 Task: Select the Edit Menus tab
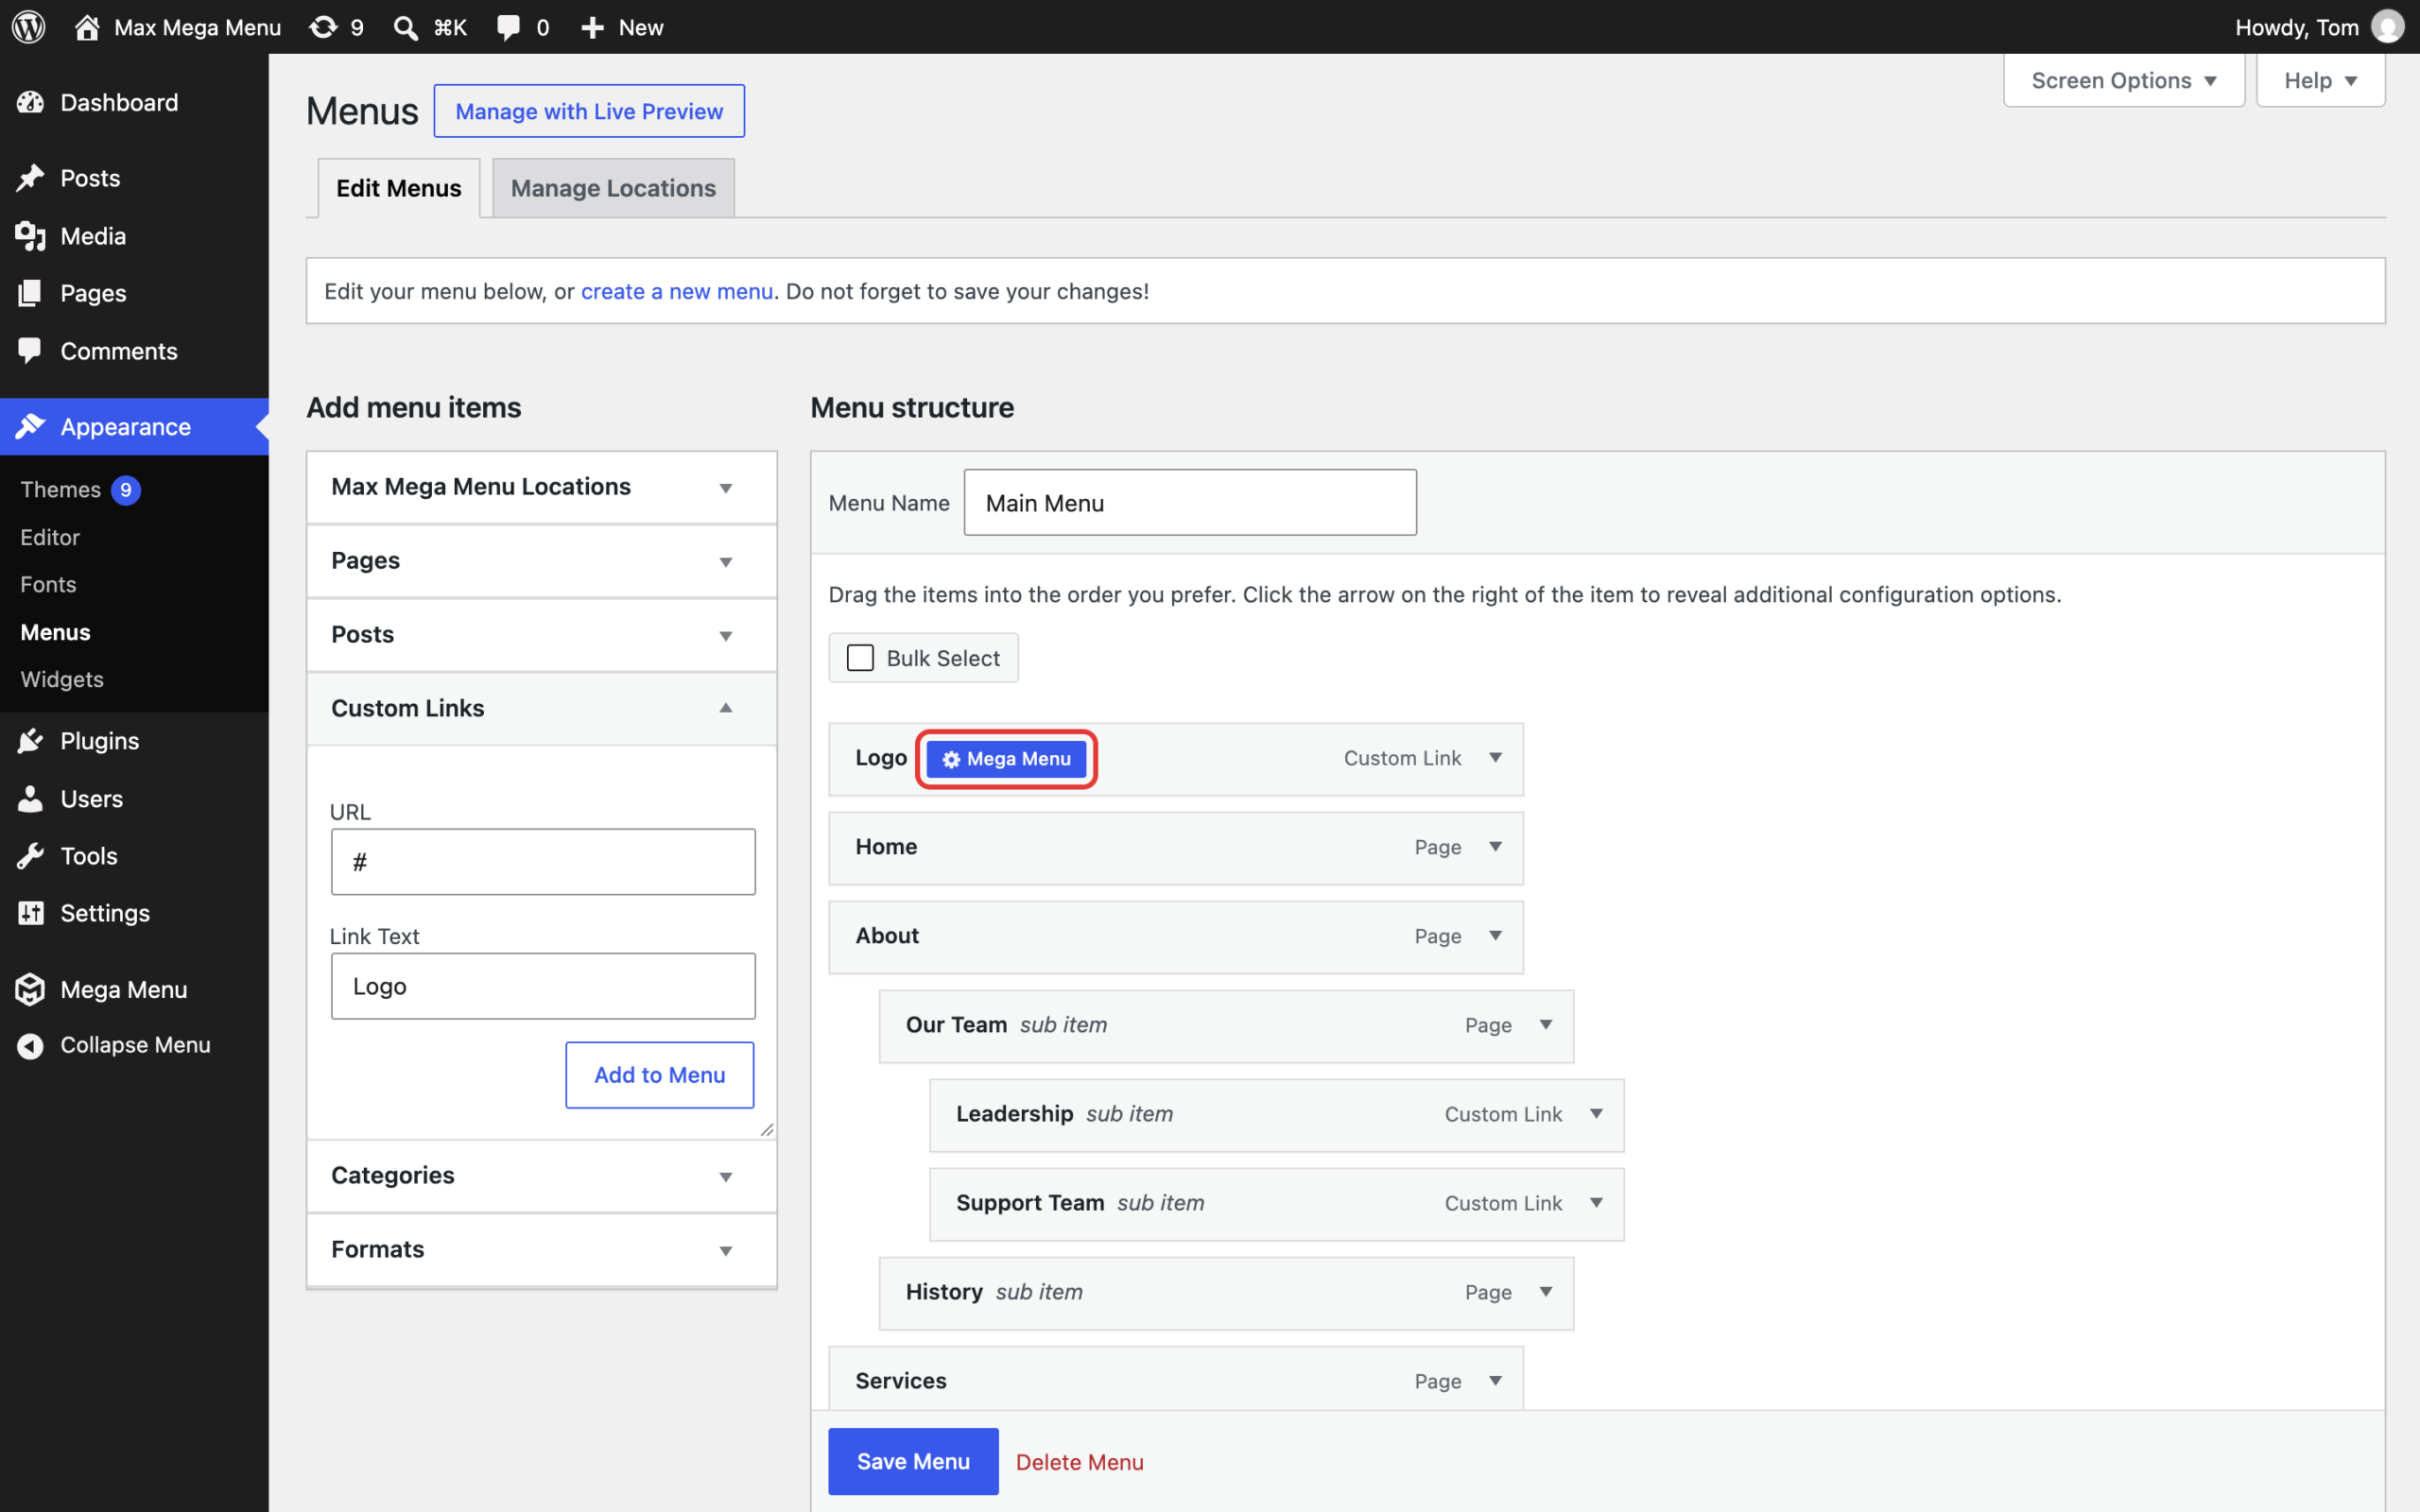pos(398,188)
